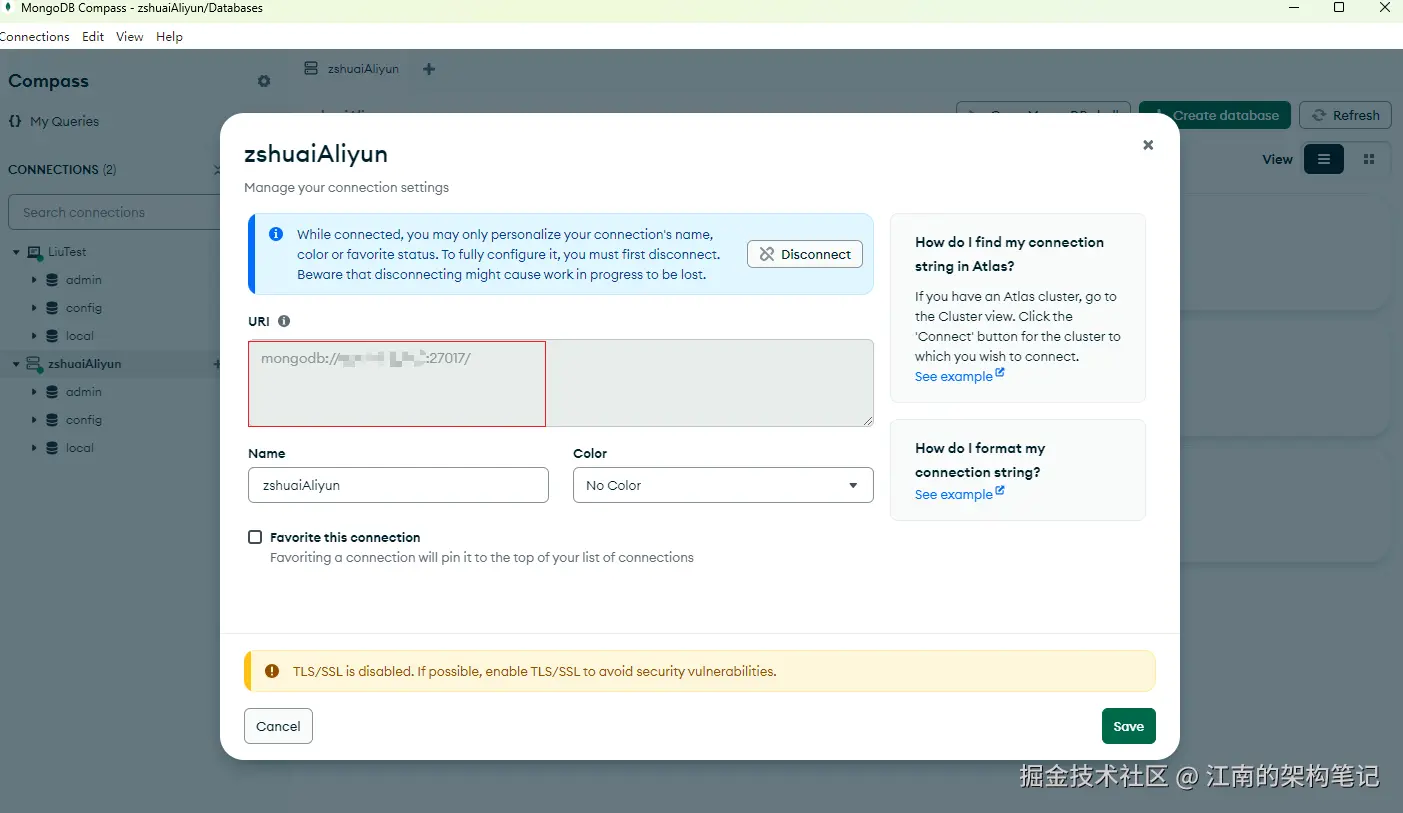Expand local database under LiuTest

coord(34,336)
